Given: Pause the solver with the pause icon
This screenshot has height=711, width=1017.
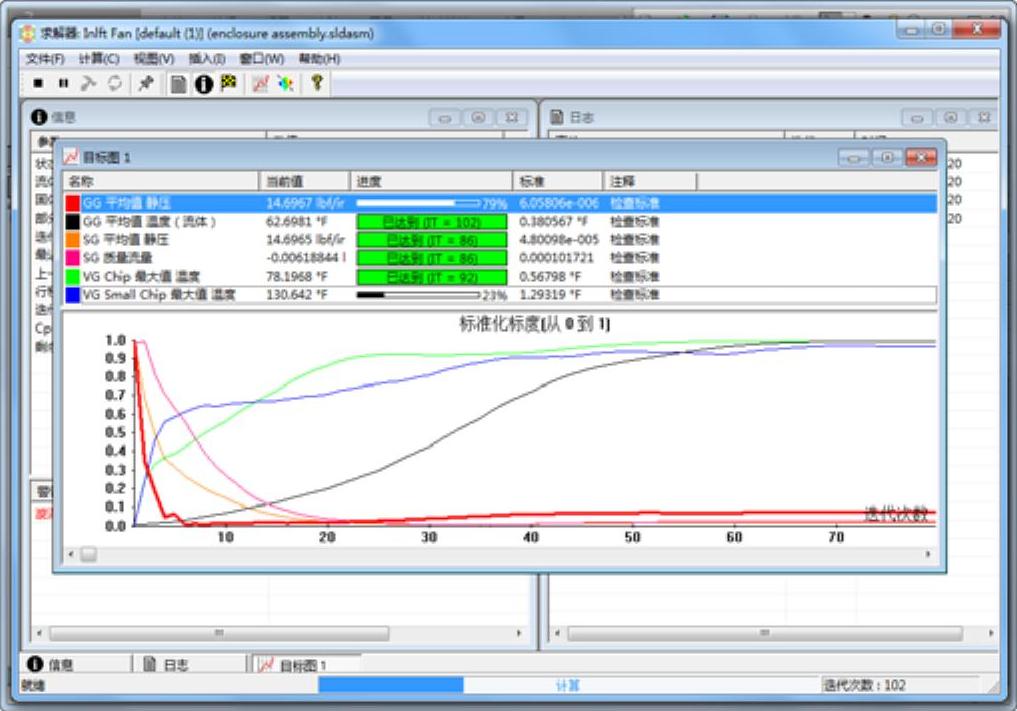Looking at the screenshot, I should pyautogui.click(x=63, y=84).
